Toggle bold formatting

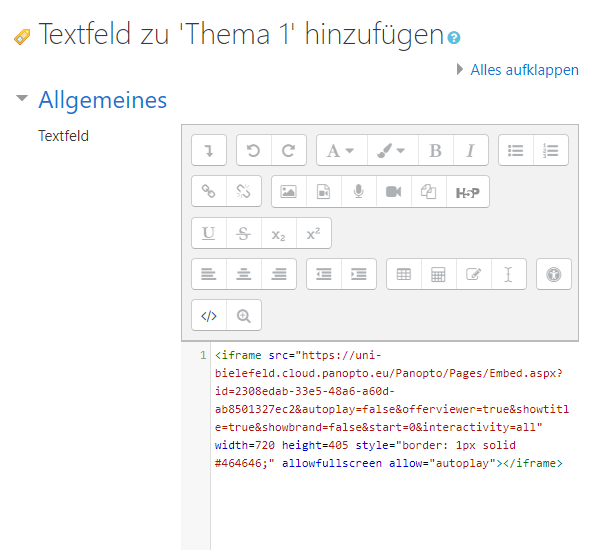(x=436, y=150)
